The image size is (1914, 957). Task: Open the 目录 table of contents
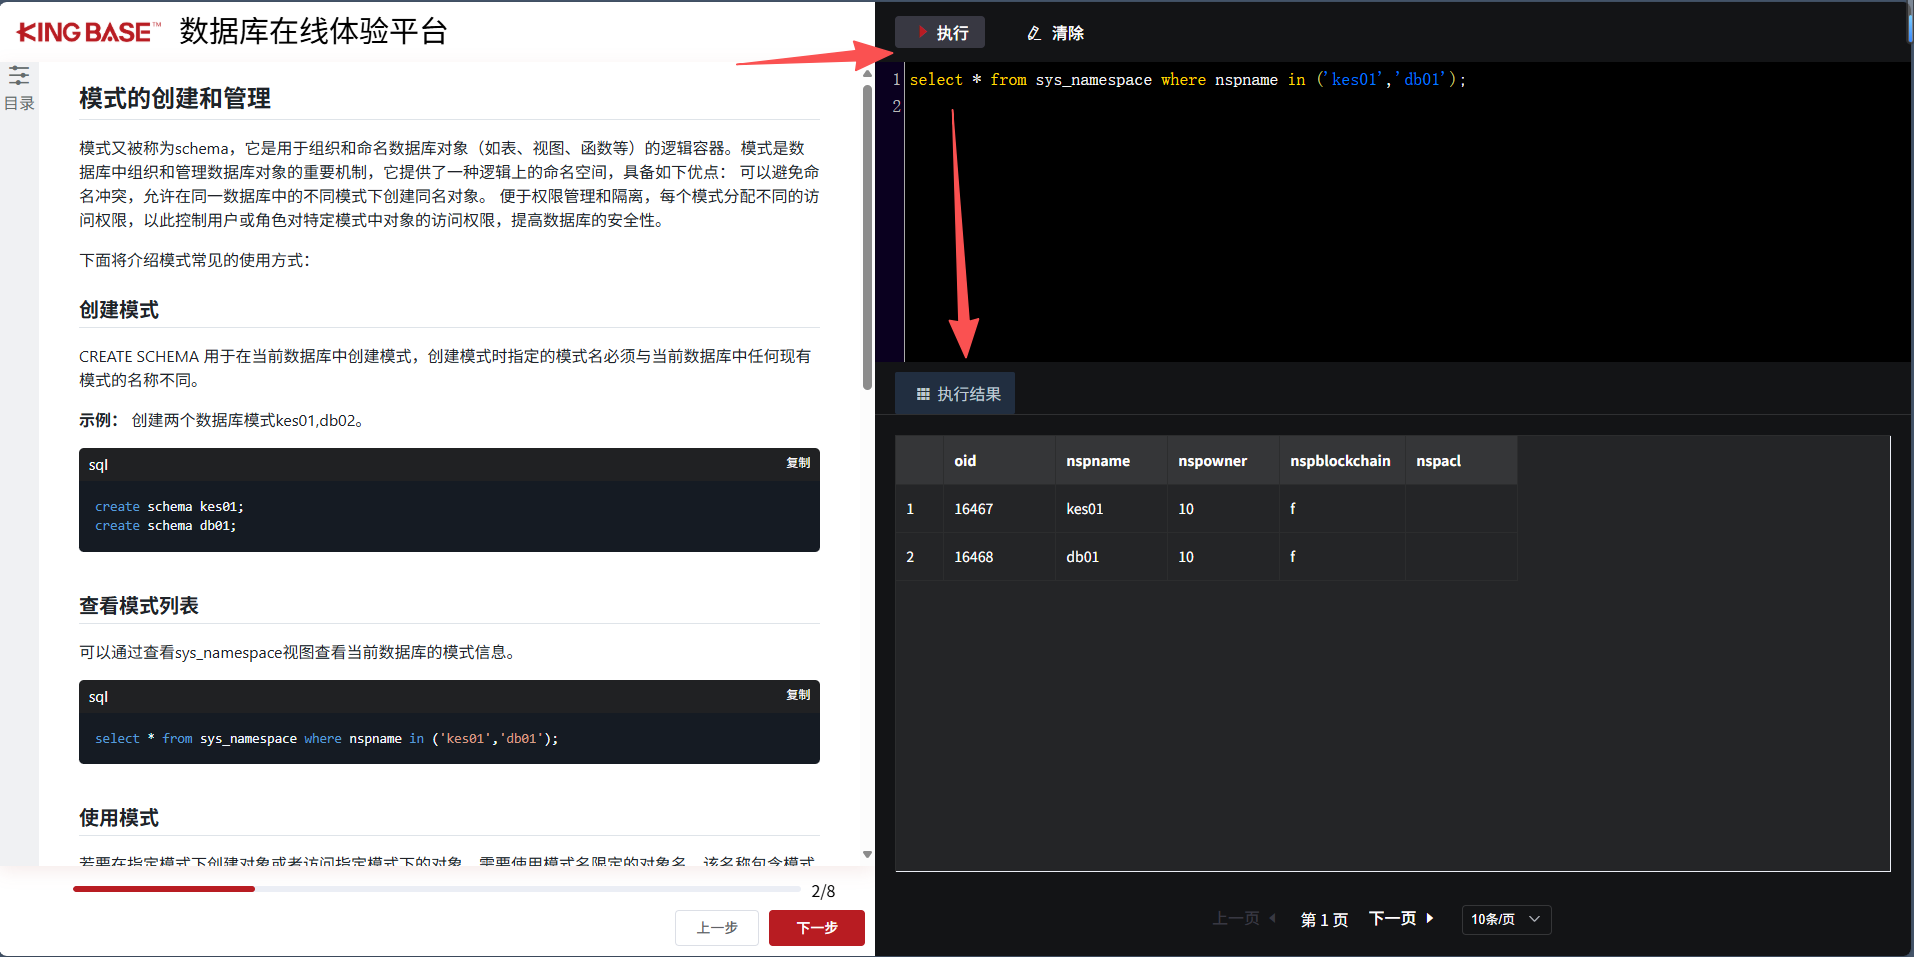pyautogui.click(x=18, y=102)
